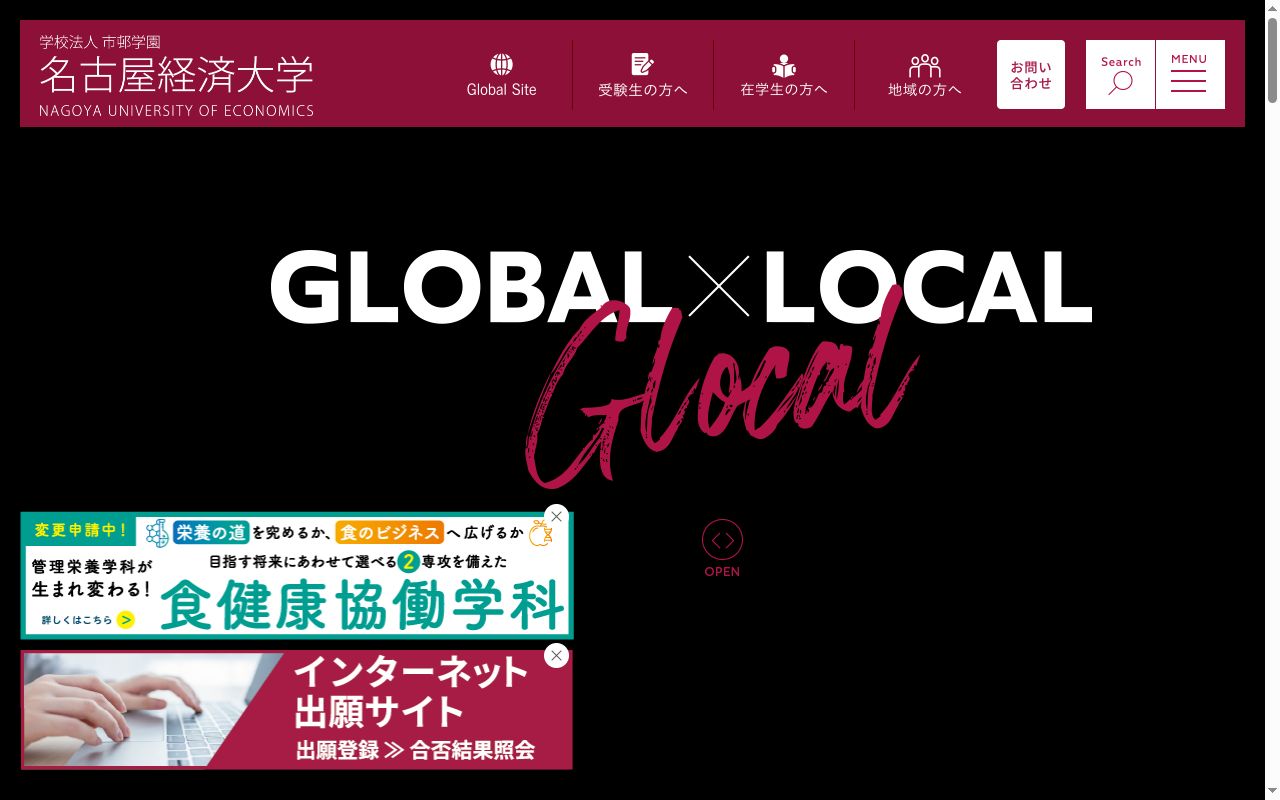Go to 名古屋経済大学 home logo
1280x800 pixels.
pyautogui.click(x=176, y=76)
